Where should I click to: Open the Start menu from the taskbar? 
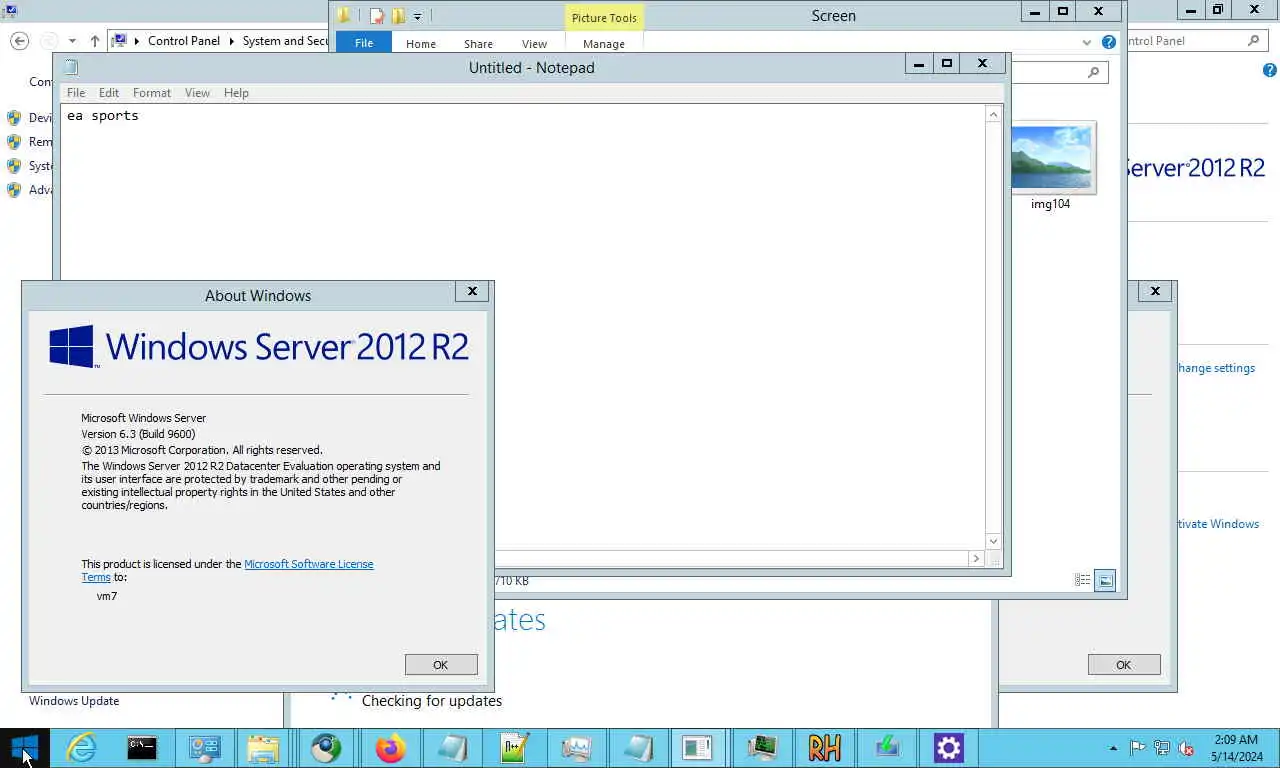click(24, 747)
